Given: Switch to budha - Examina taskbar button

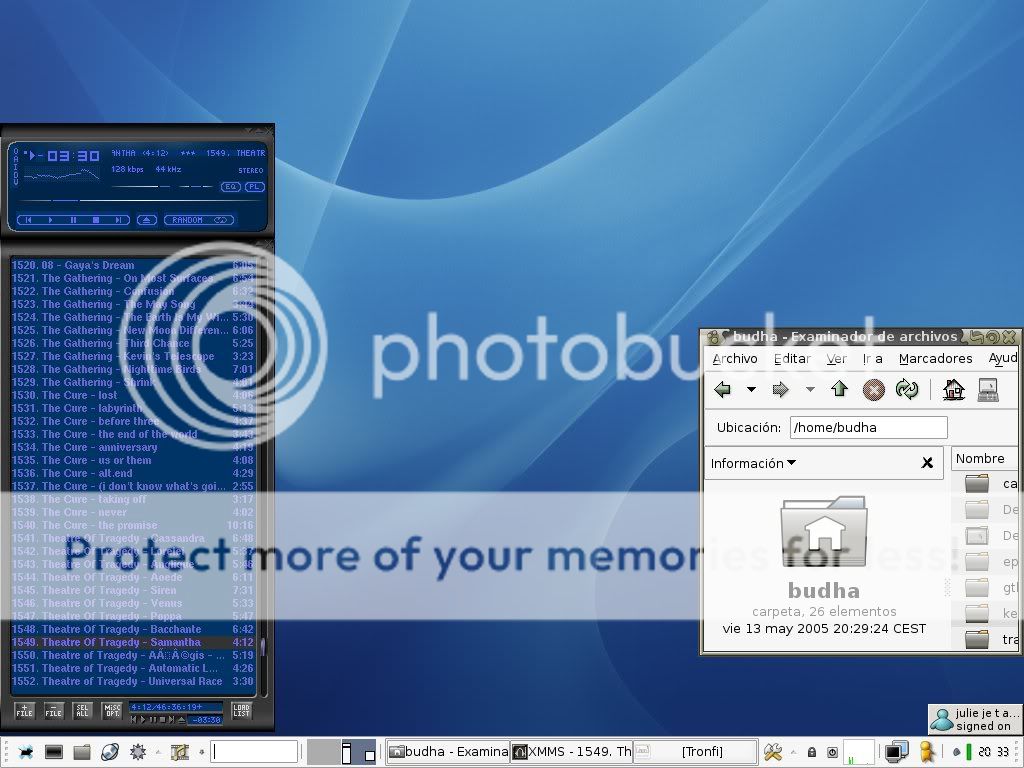Looking at the screenshot, I should click(448, 752).
